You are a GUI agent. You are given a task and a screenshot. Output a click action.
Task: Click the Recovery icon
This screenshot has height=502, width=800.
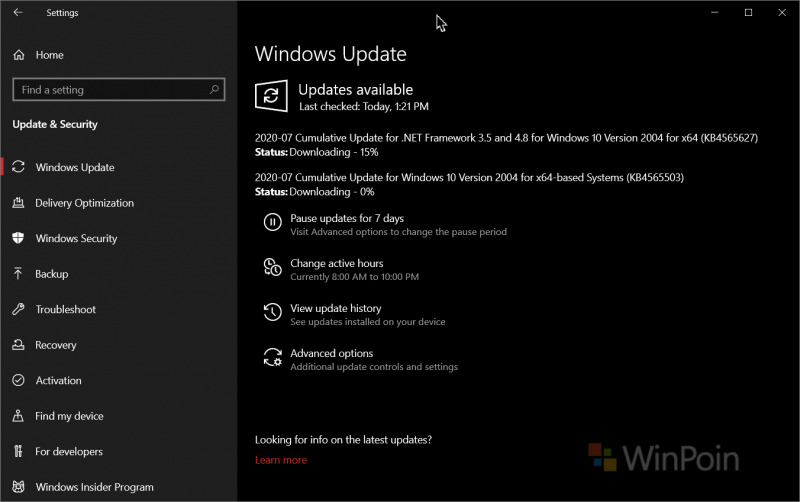point(18,345)
